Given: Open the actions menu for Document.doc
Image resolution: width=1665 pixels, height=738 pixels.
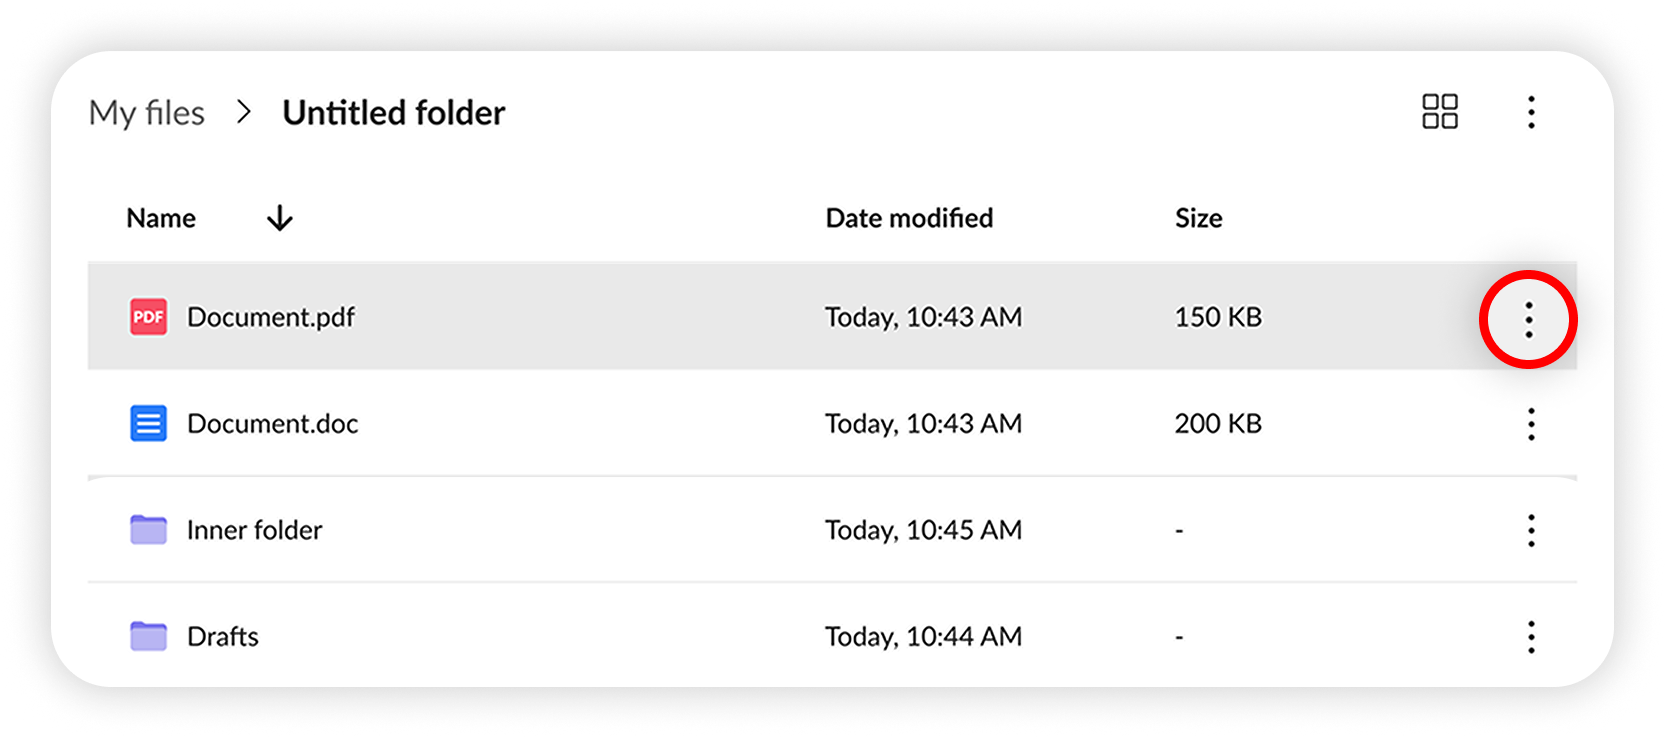Looking at the screenshot, I should point(1531,423).
